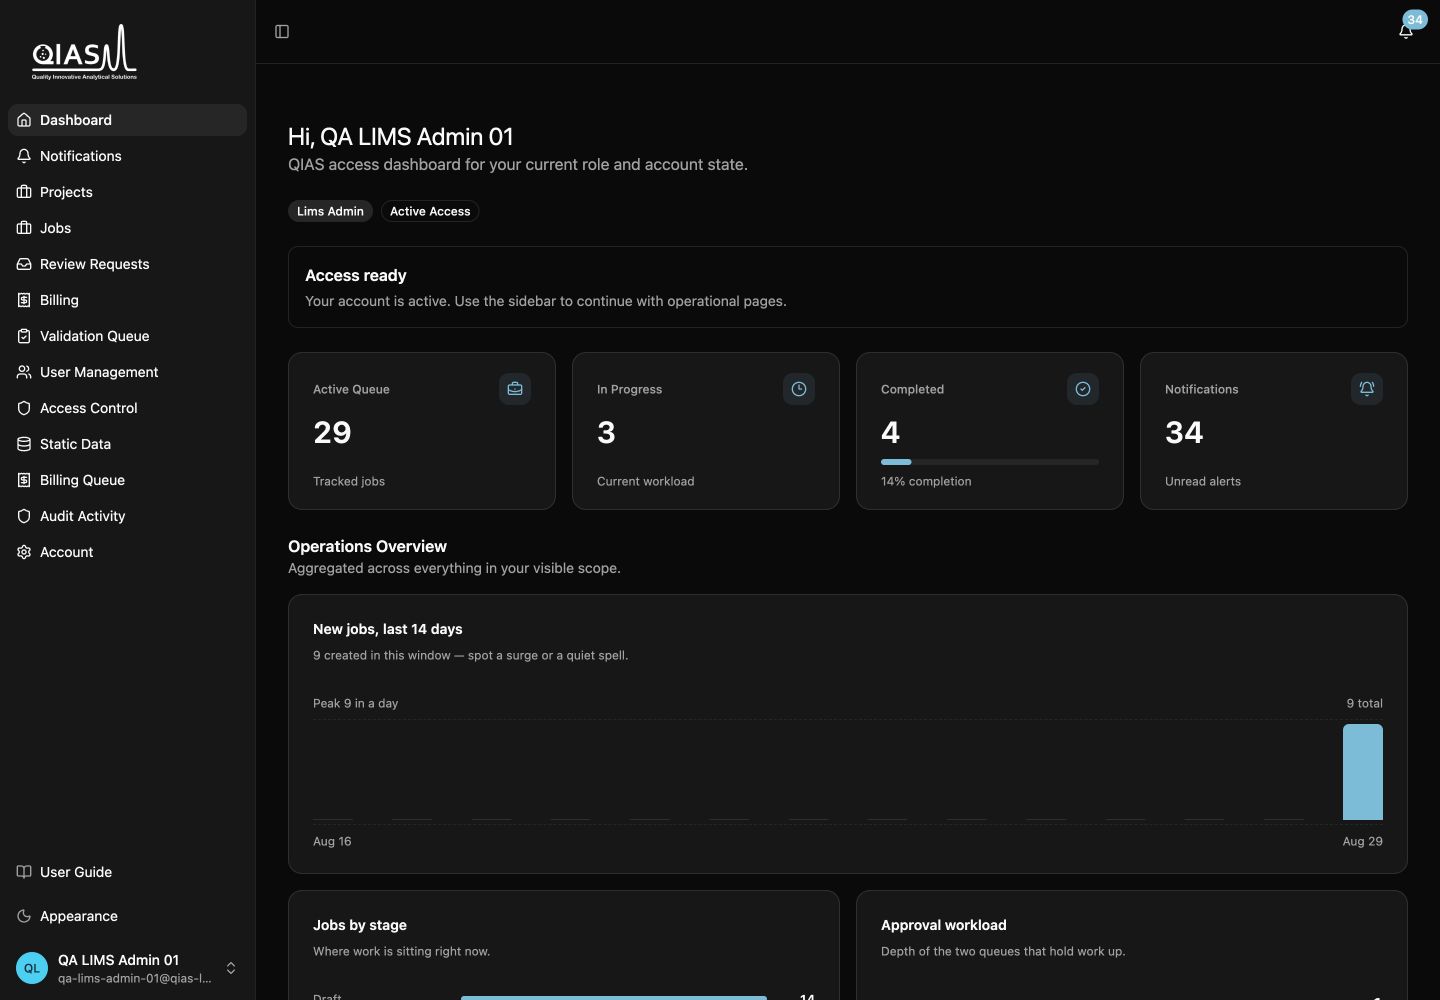Click the QL user avatar
This screenshot has width=1440, height=1000.
click(x=32, y=968)
